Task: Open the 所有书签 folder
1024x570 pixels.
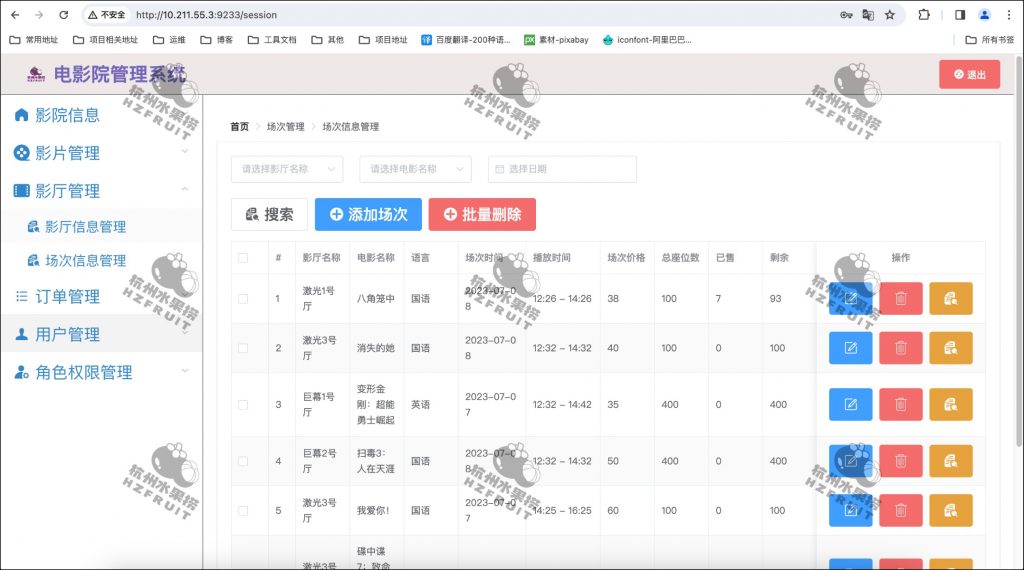Action: coord(990,40)
